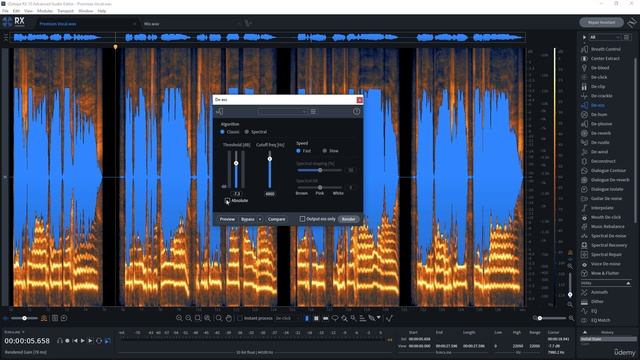640x360 pixels.
Task: Open the Instant process mode dropdown
Action: [288, 318]
